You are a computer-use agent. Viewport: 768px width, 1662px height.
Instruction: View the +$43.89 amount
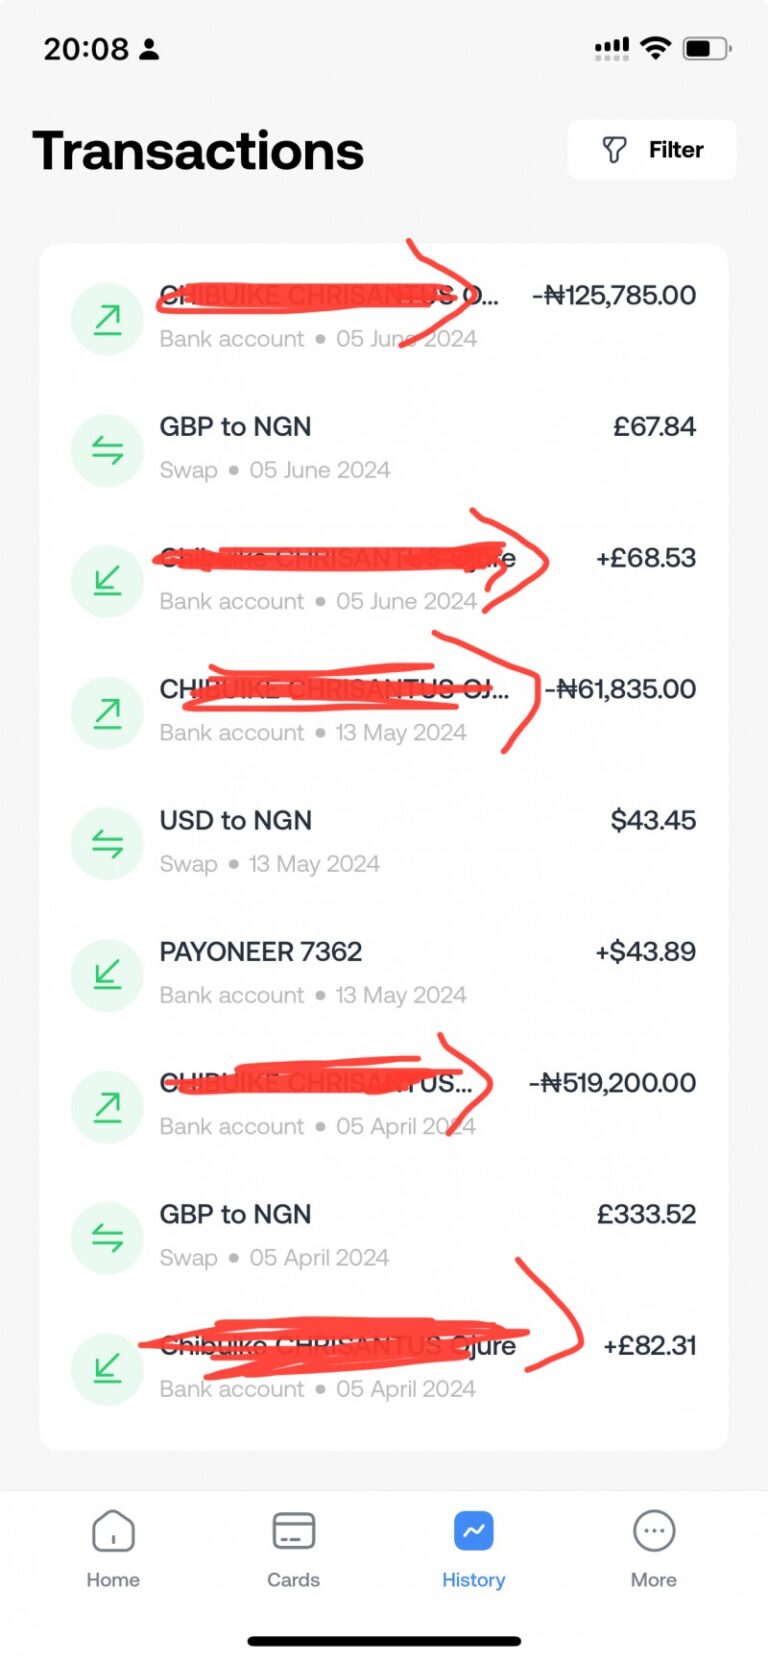[x=645, y=952]
